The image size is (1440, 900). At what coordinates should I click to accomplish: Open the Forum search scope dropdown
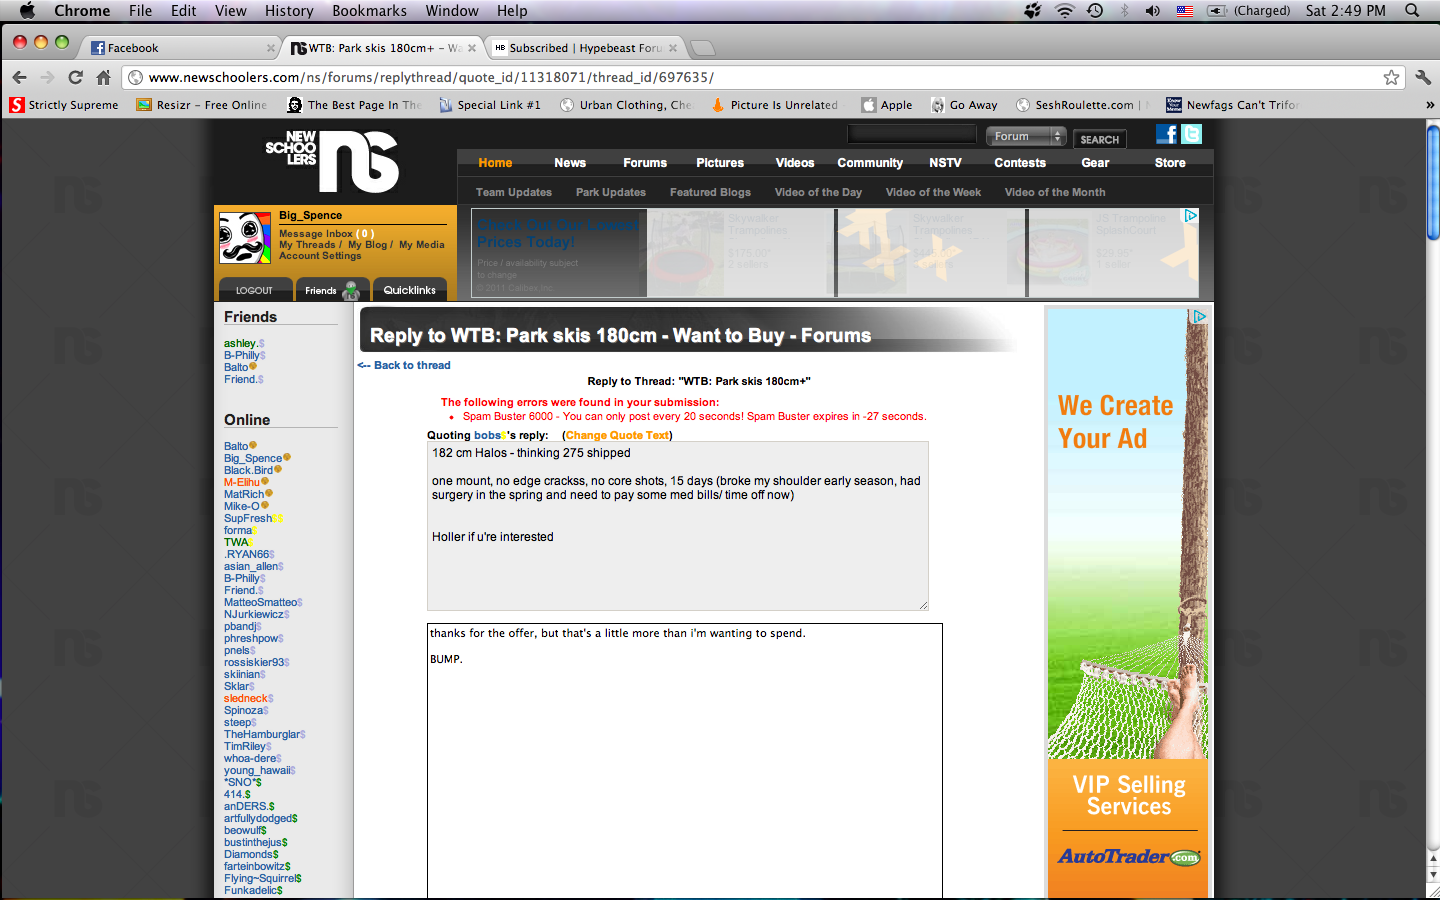point(1025,136)
